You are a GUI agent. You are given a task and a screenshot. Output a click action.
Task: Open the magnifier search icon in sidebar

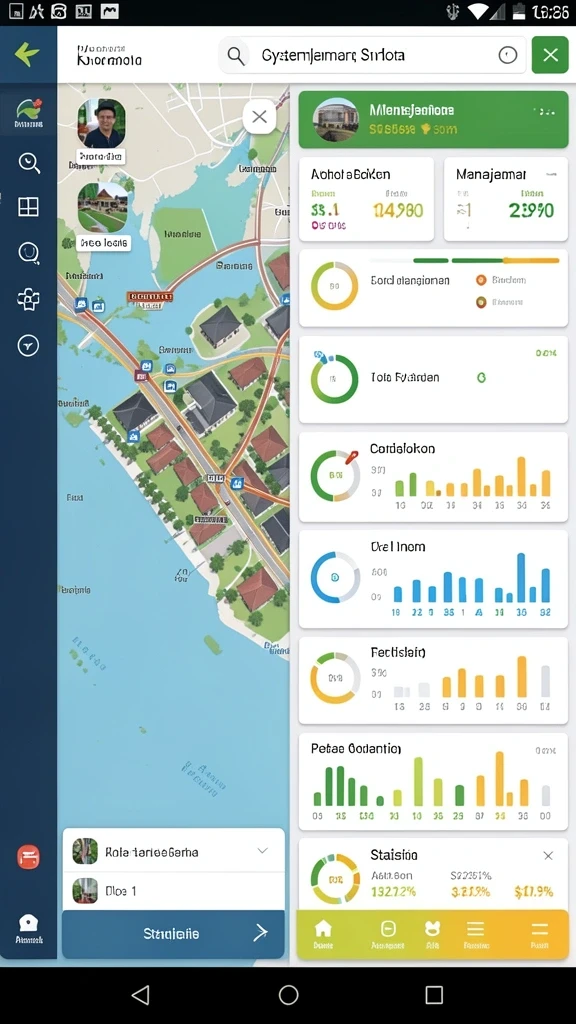pos(29,163)
